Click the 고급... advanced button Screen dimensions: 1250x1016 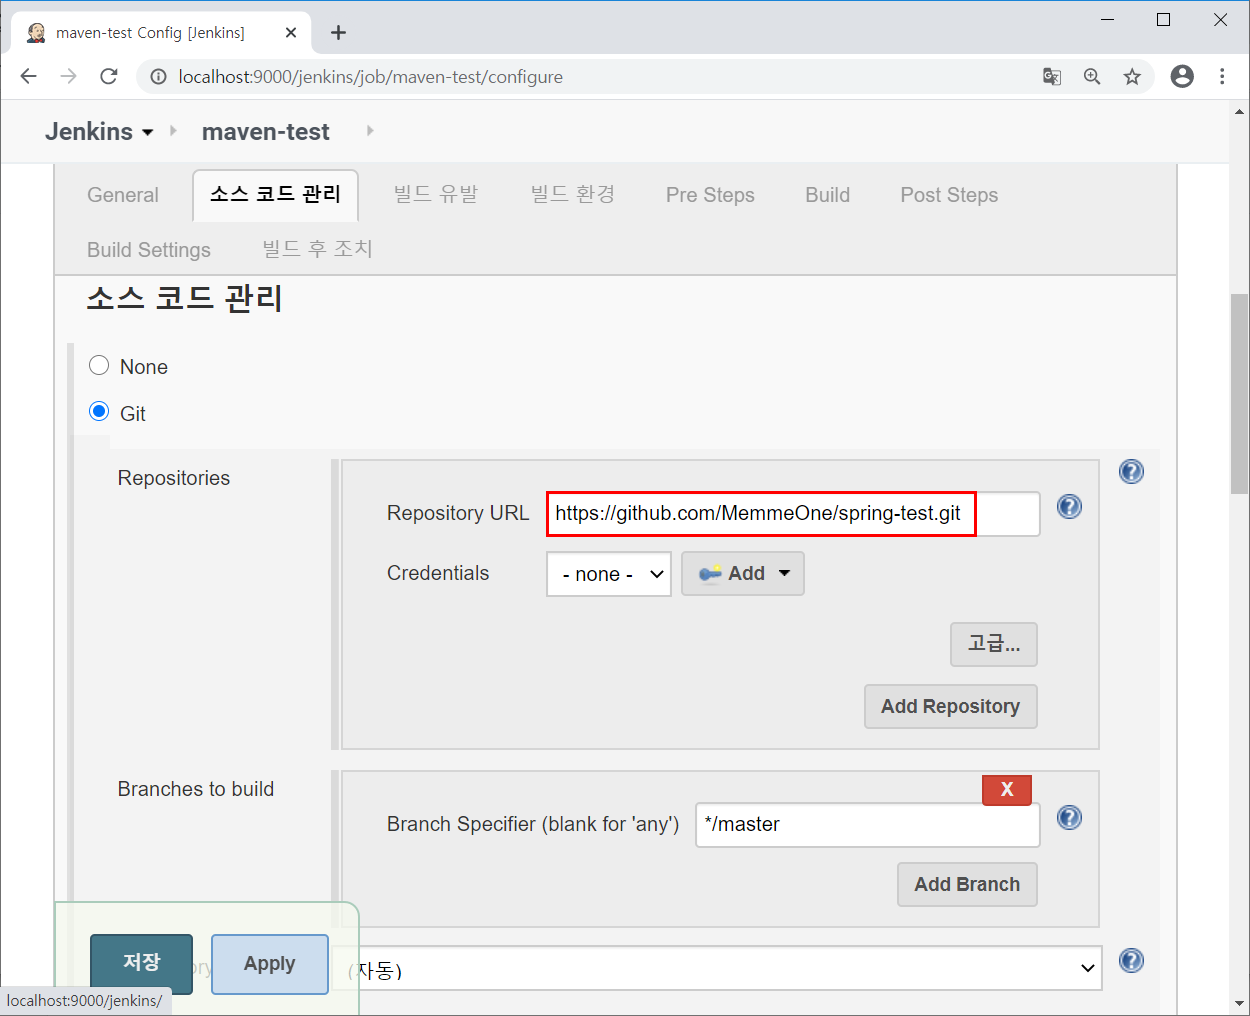(994, 645)
